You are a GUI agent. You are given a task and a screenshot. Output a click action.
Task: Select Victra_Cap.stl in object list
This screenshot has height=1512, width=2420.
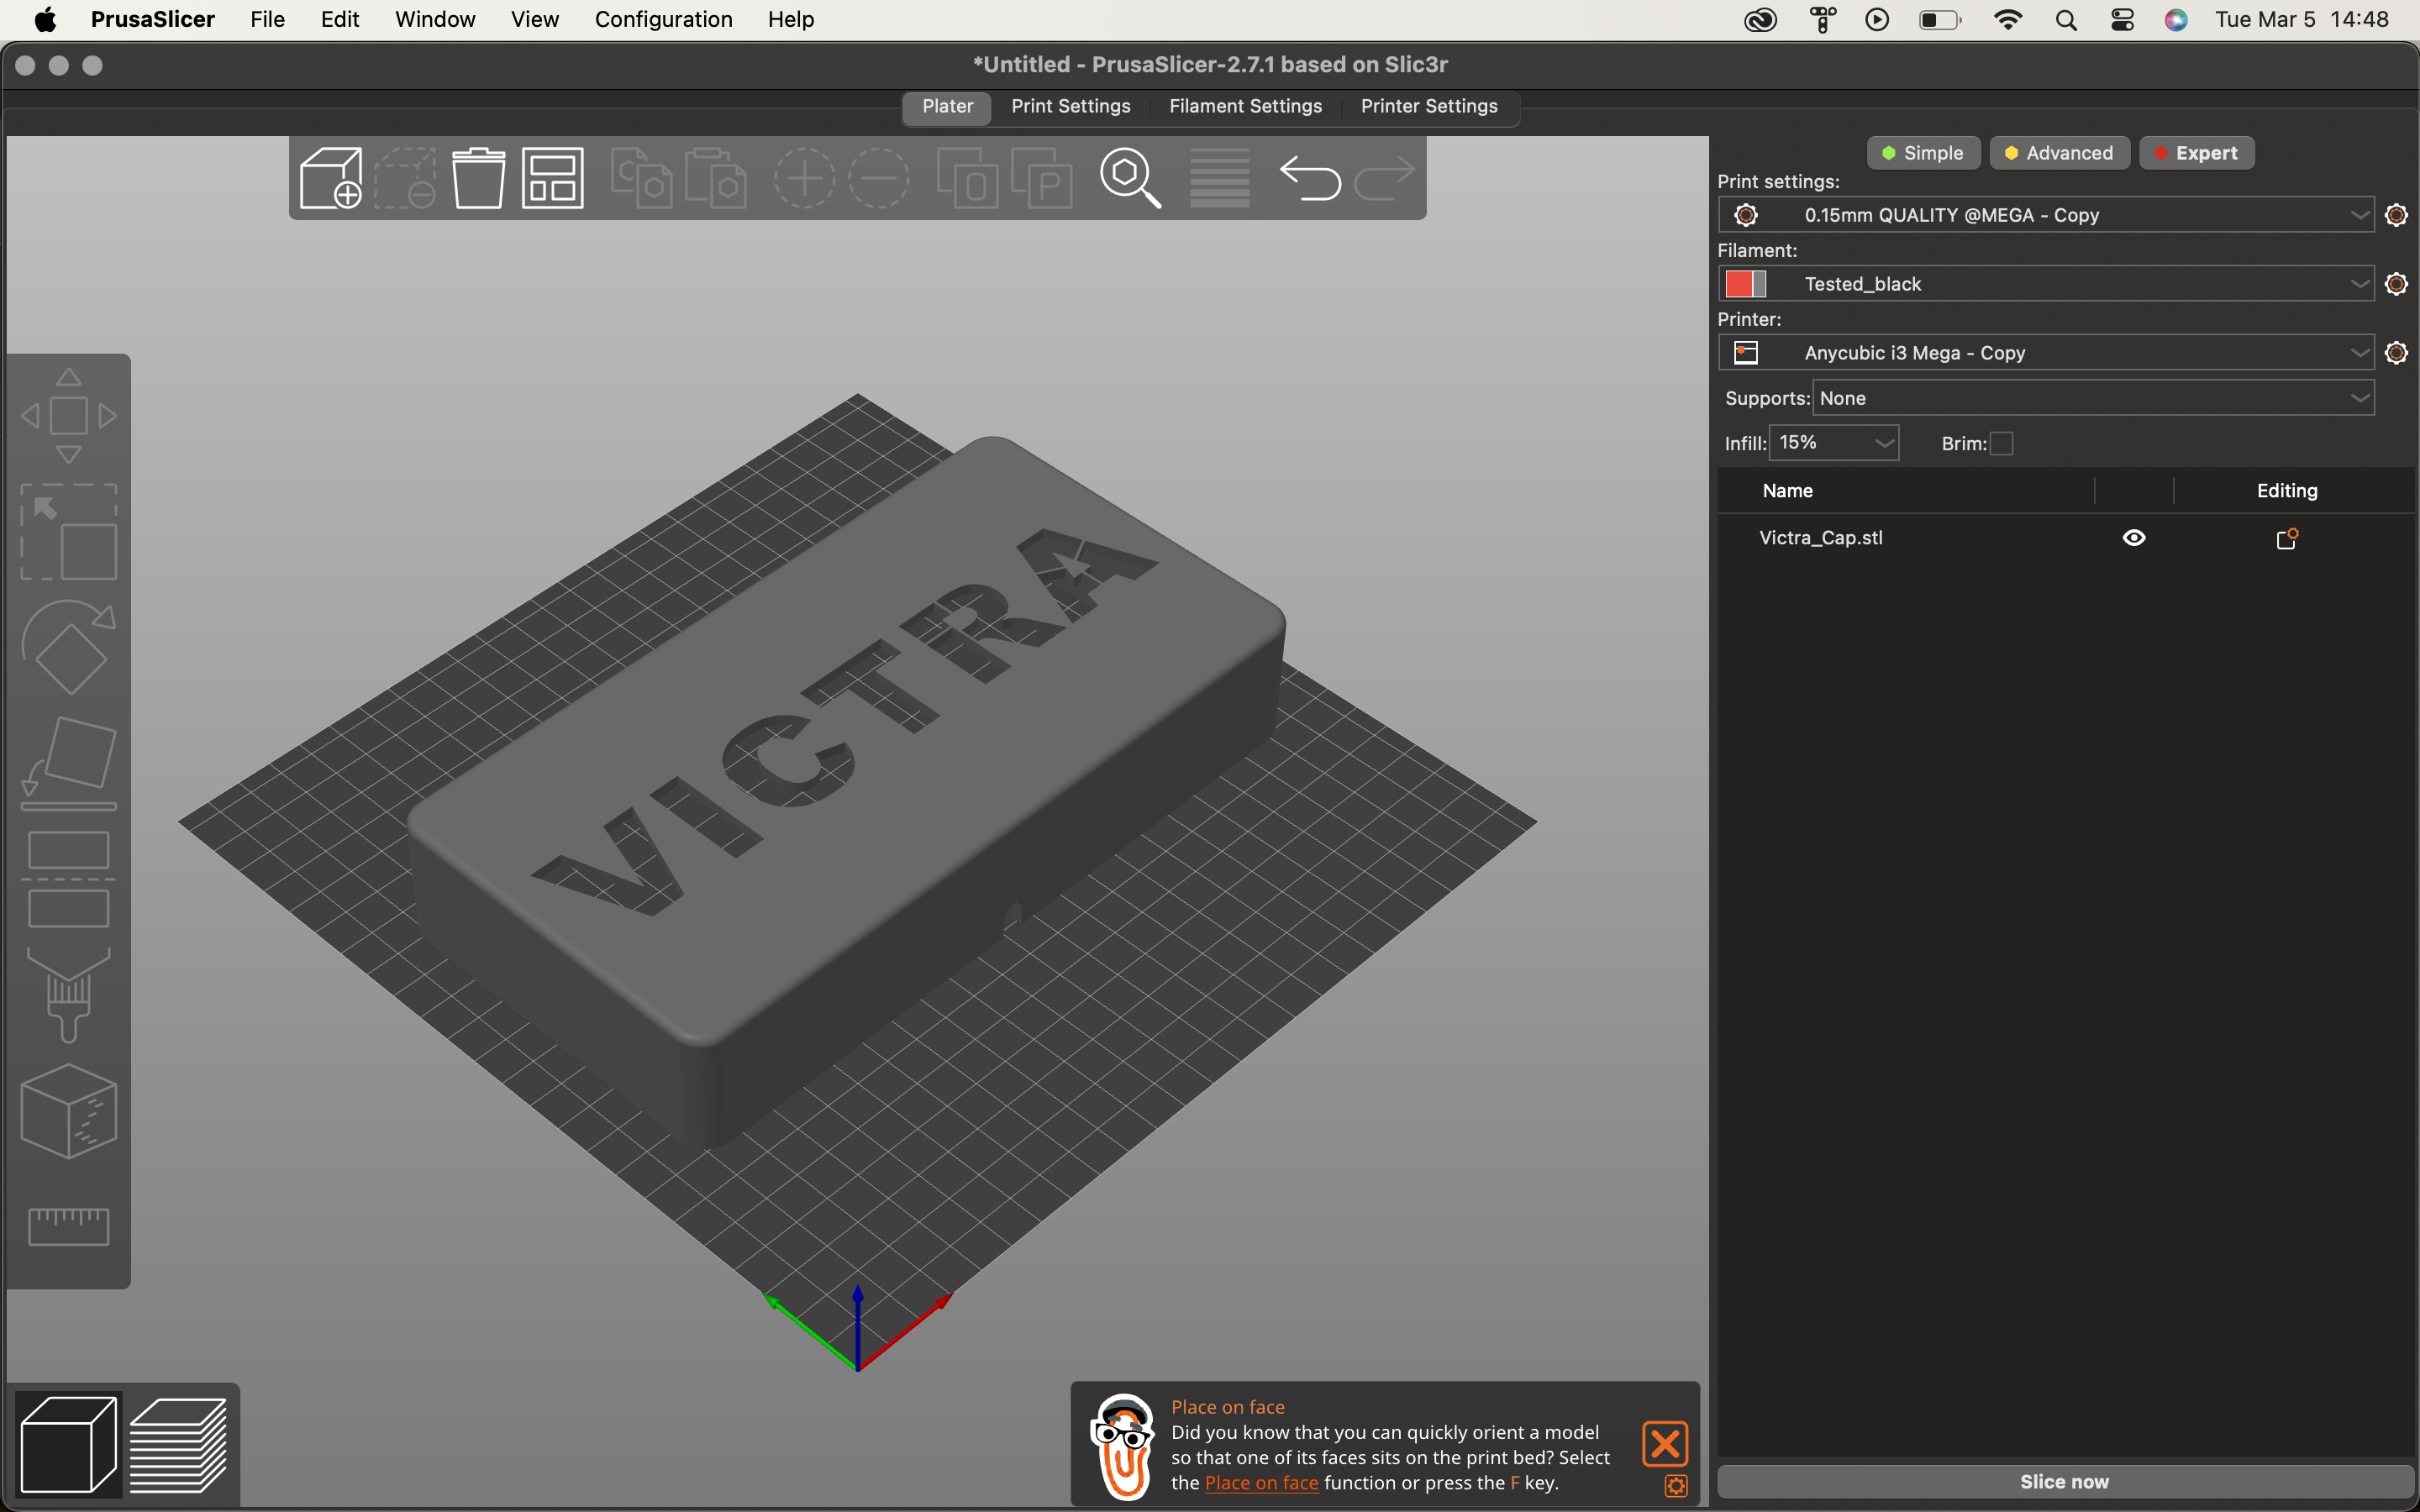tap(1820, 538)
